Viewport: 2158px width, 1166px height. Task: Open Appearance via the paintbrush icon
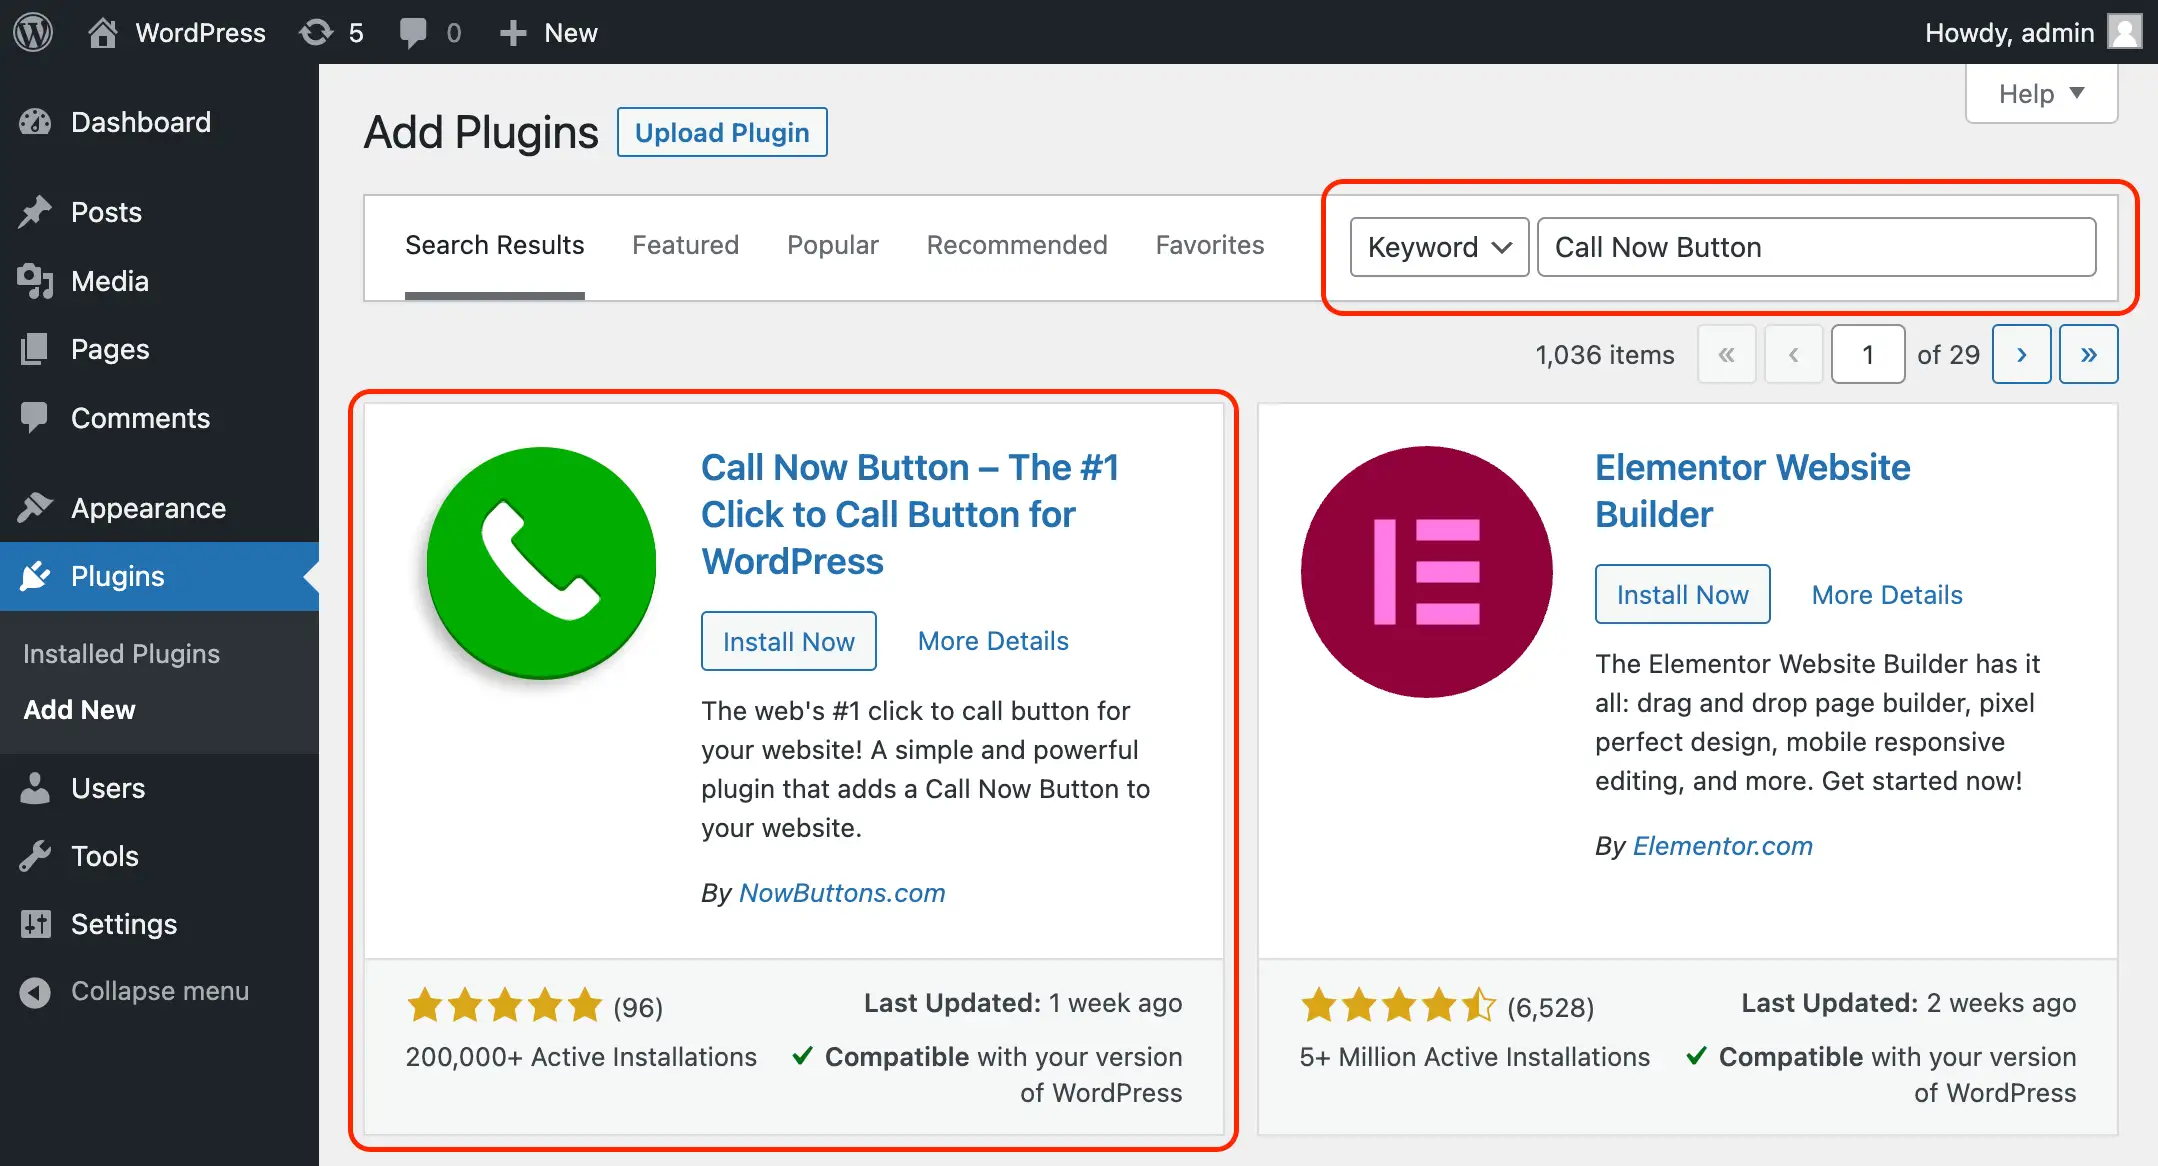coord(35,508)
